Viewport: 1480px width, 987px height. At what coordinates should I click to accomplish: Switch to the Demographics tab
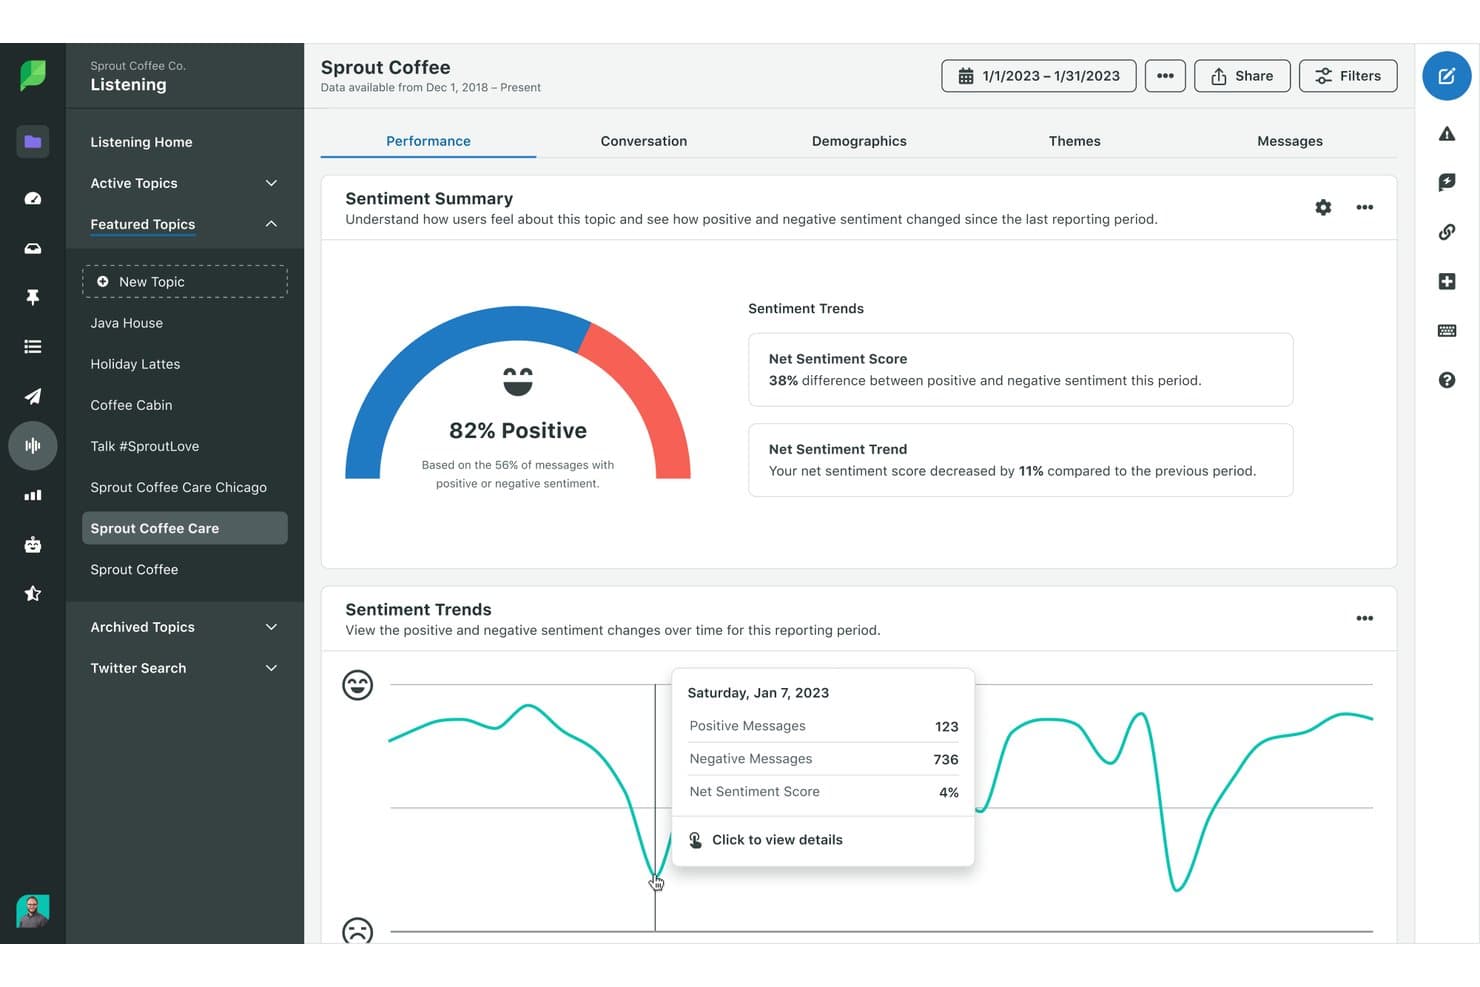pos(859,141)
